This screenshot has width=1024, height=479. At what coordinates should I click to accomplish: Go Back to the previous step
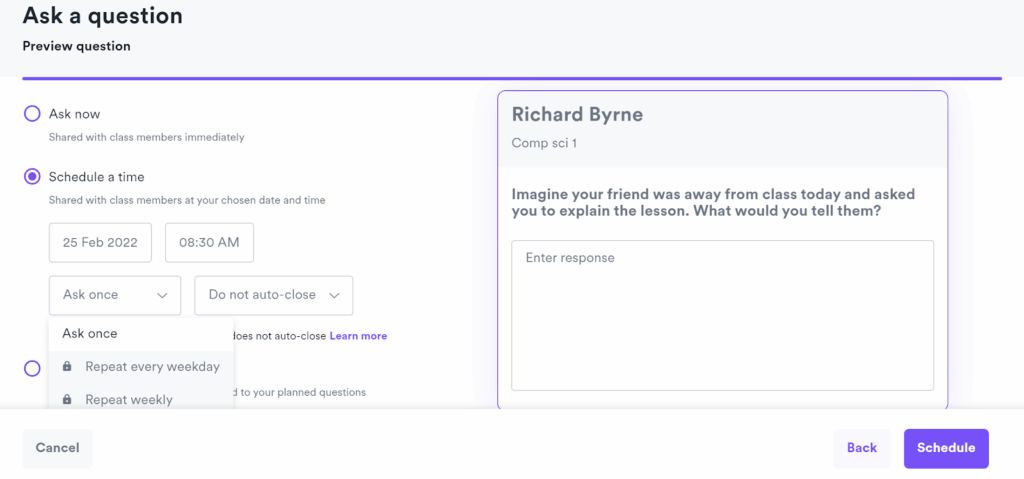tap(861, 448)
